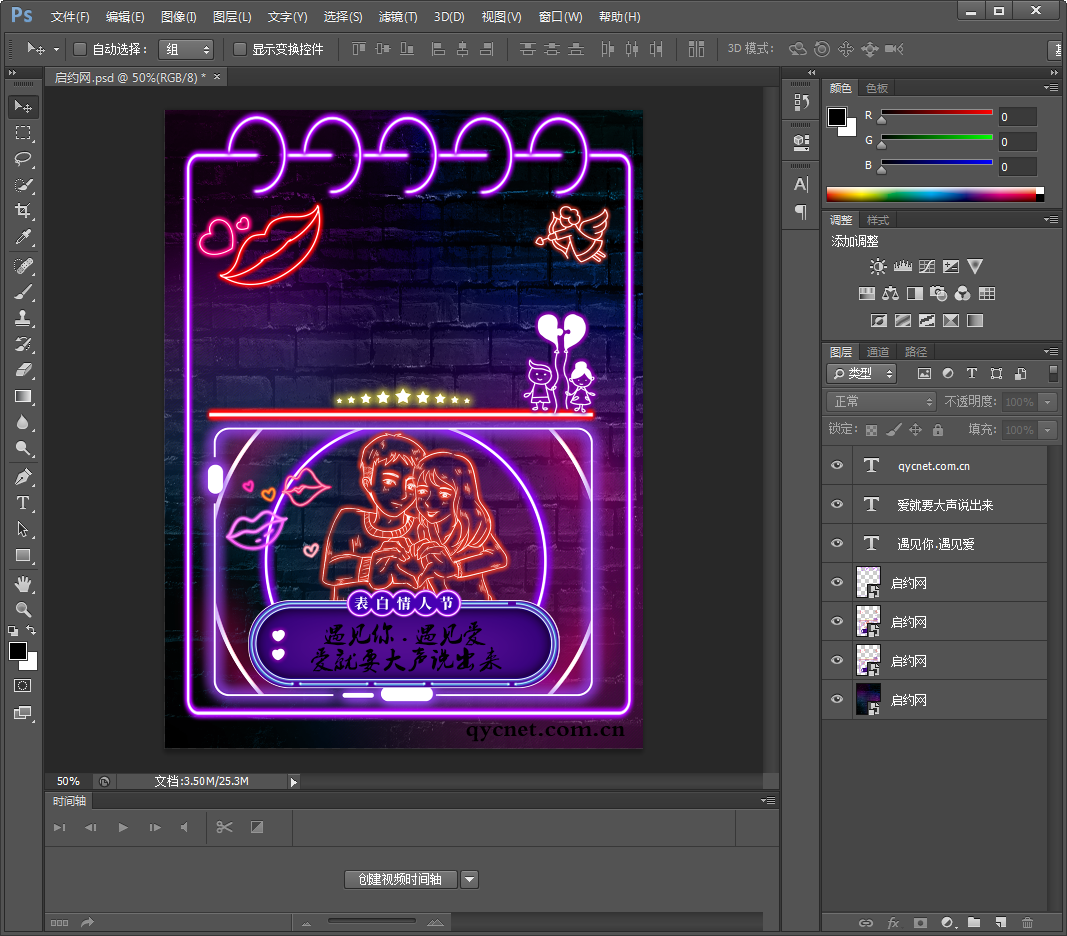1067x936 pixels.
Task: Open the 组 auto-select dropdown
Action: pyautogui.click(x=186, y=49)
